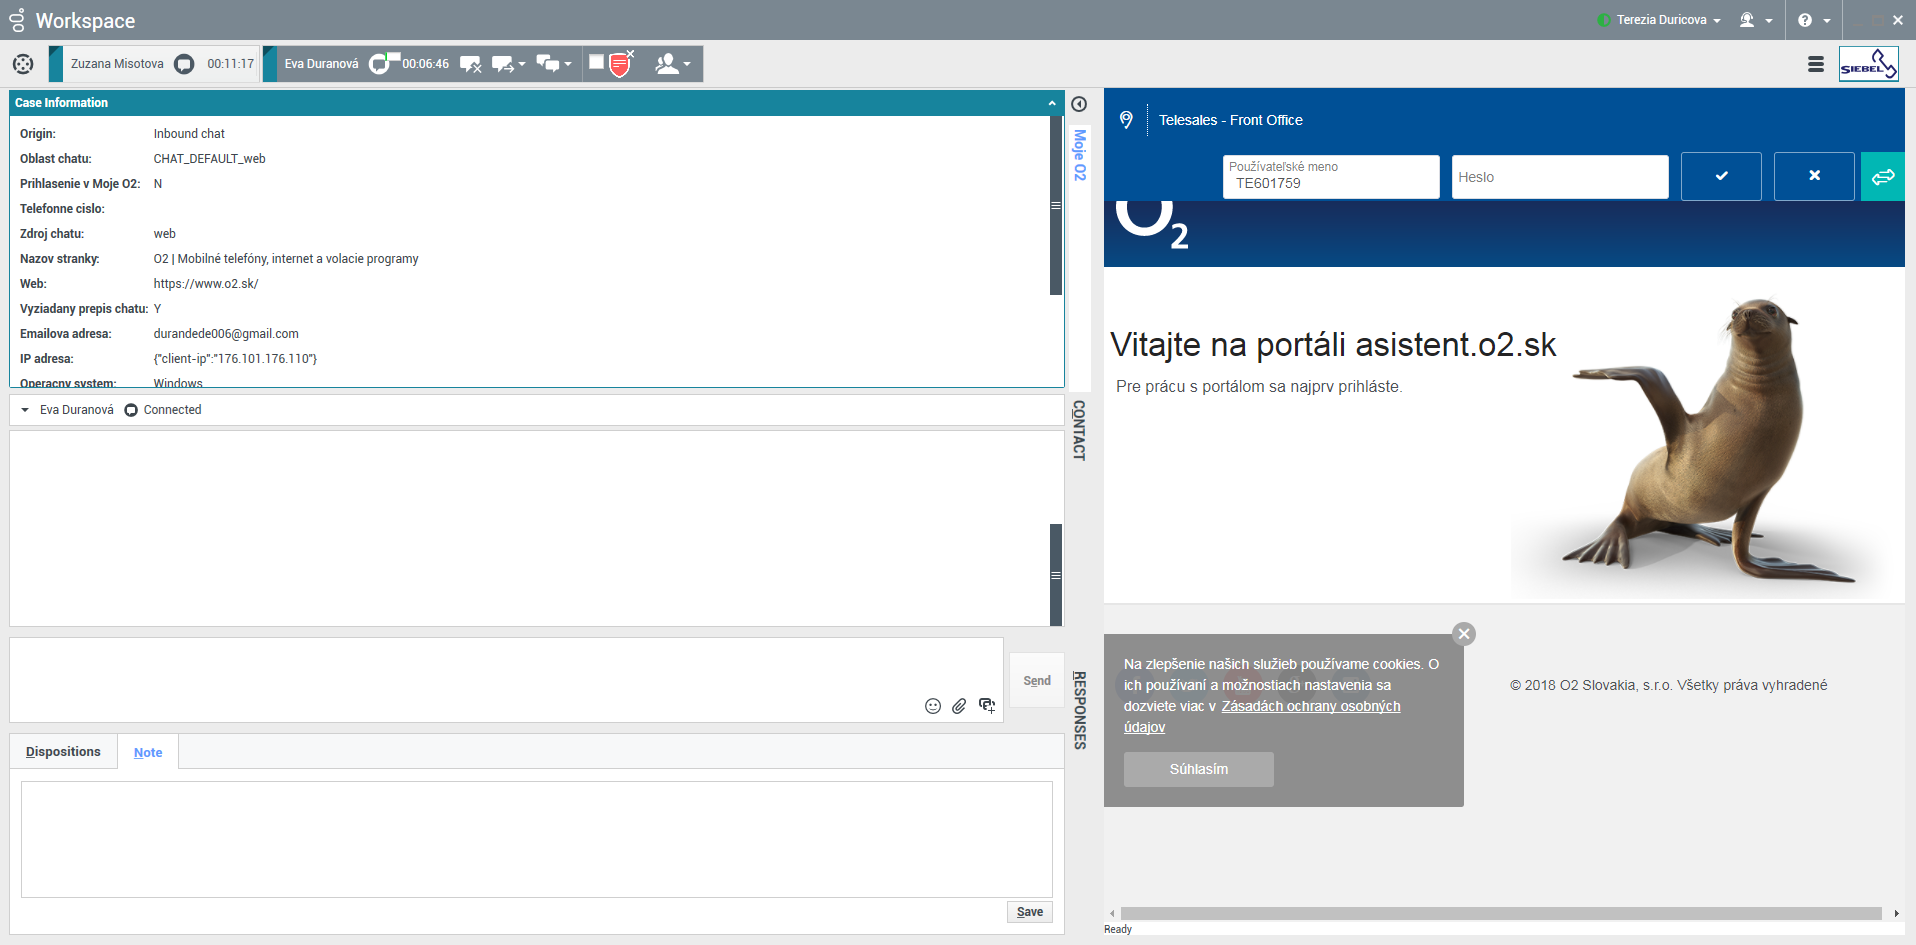This screenshot has width=1916, height=945.
Task: Collapse the Eva Duranová connected section
Action: (x=24, y=409)
